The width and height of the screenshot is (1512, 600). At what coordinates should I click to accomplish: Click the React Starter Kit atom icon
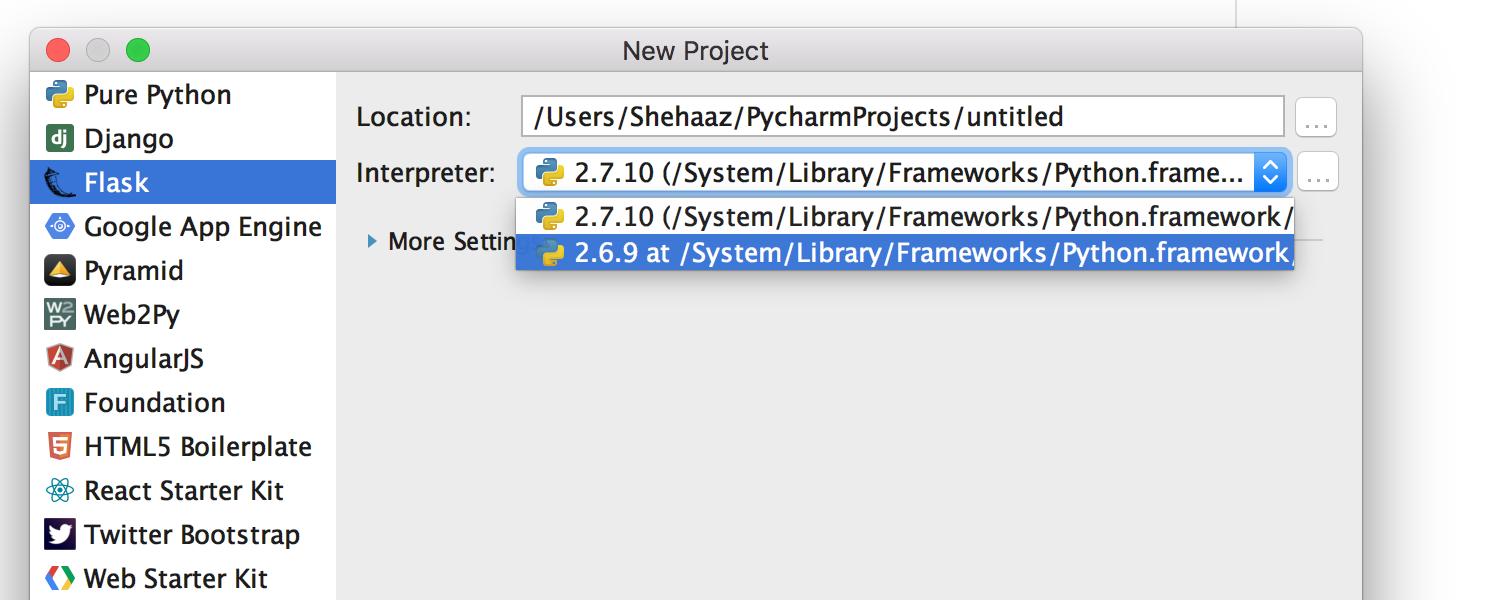pos(60,491)
